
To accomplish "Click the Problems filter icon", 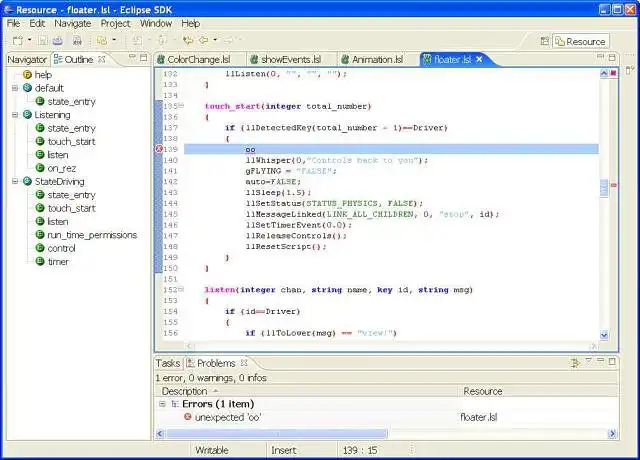I will [x=575, y=363].
